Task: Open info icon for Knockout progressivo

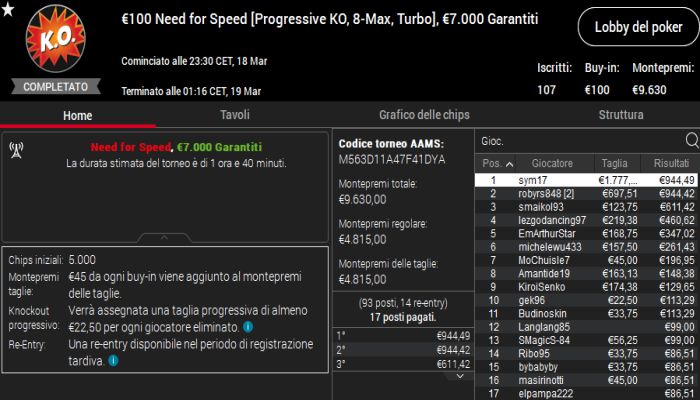Action: tap(247, 327)
